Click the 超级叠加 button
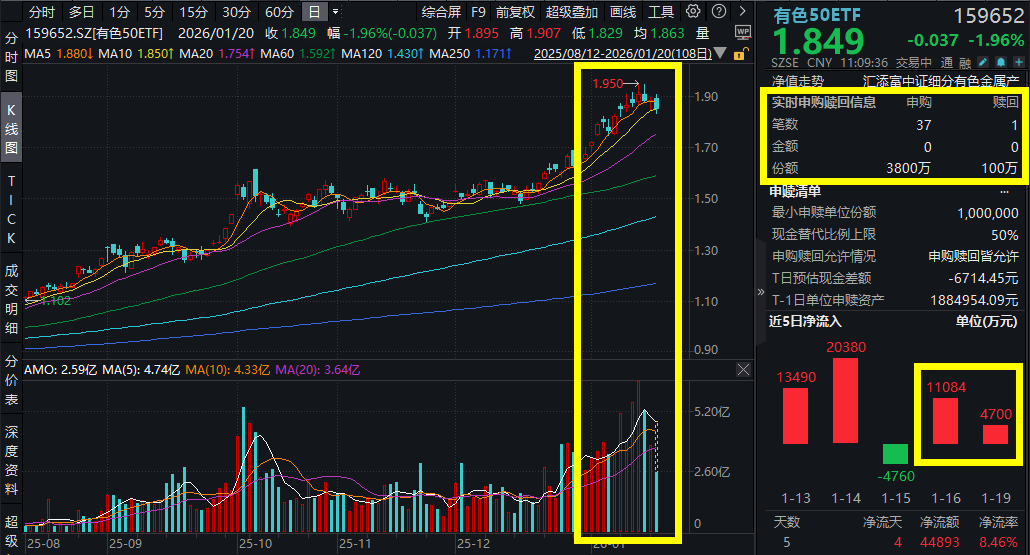Viewport: 1030px width, 555px height. [572, 12]
